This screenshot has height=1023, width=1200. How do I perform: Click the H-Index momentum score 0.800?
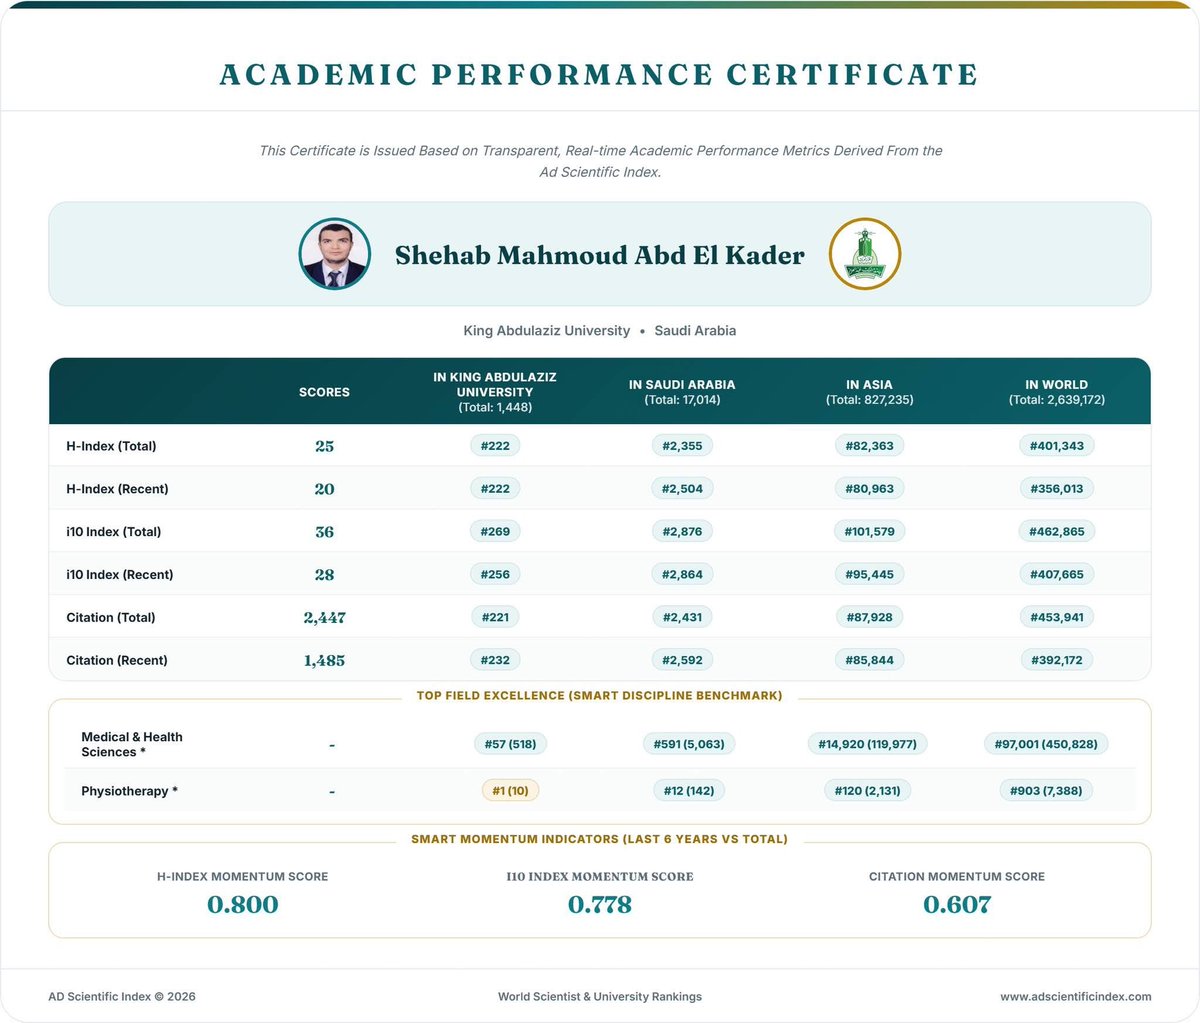[x=243, y=905]
